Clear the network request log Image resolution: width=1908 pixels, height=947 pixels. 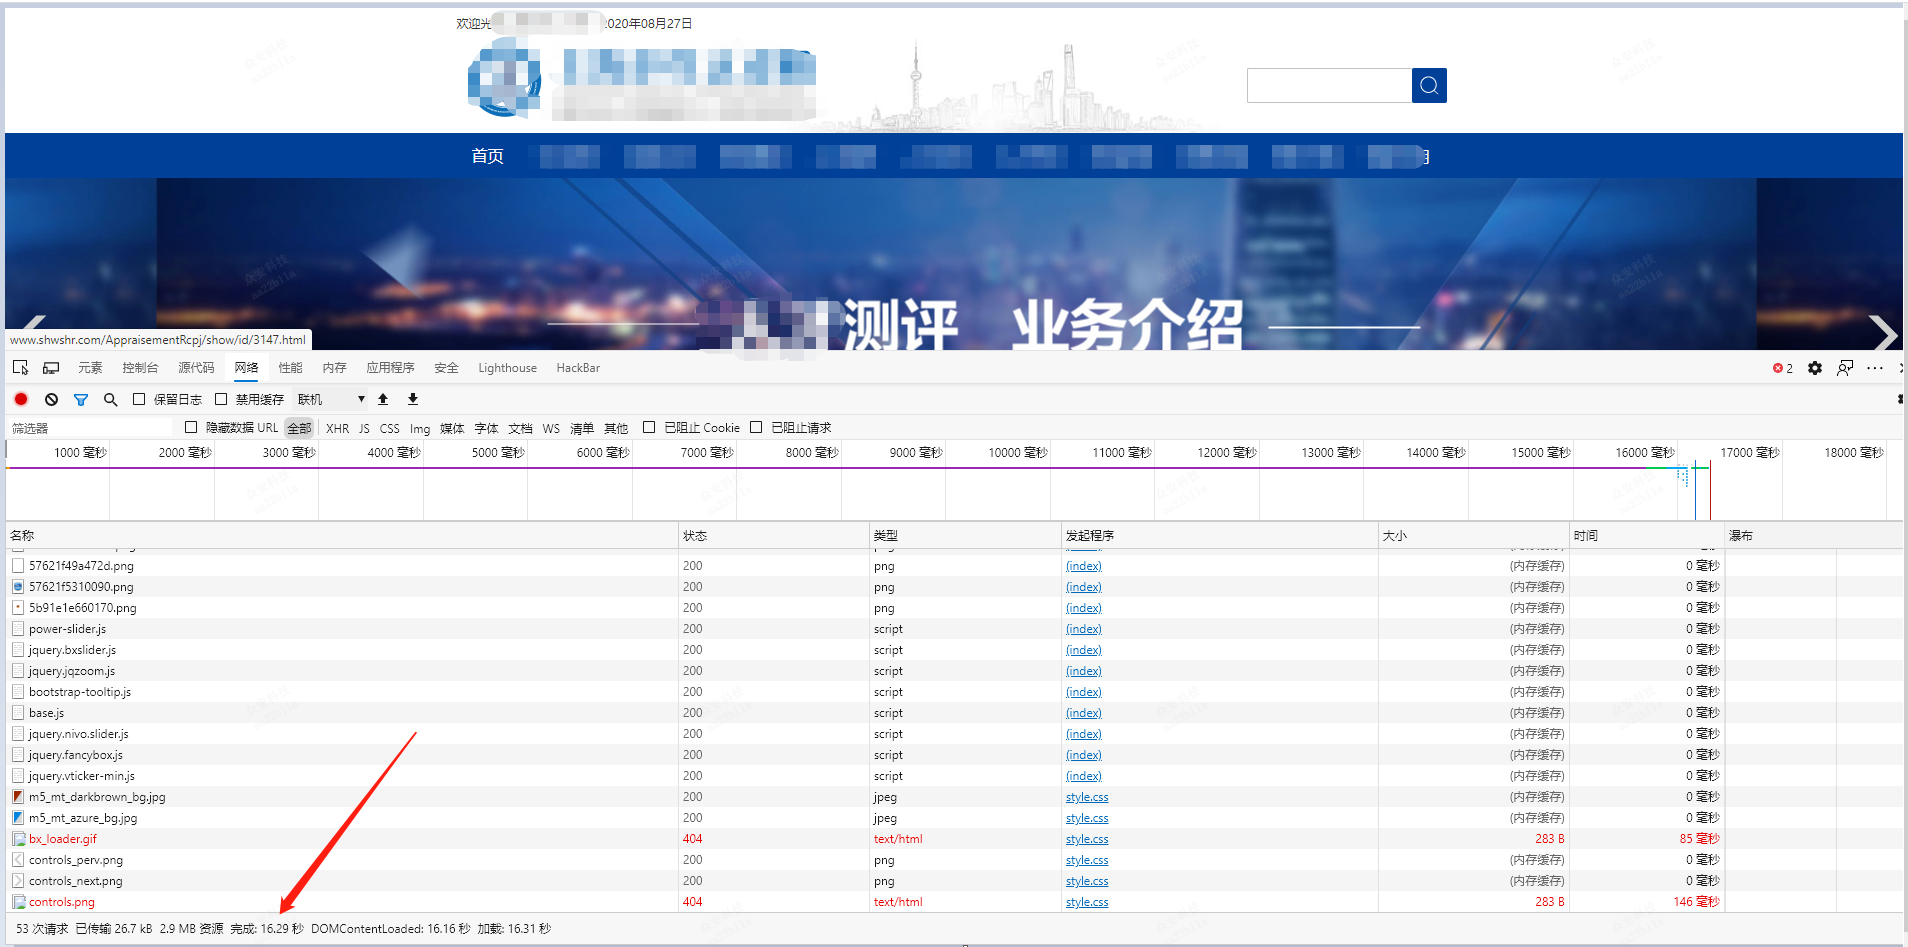(x=51, y=399)
